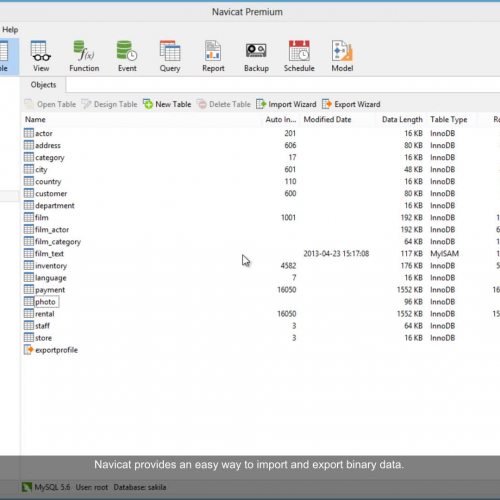Image resolution: width=500 pixels, height=500 pixels.
Task: Click the address table icon
Action: point(29,145)
